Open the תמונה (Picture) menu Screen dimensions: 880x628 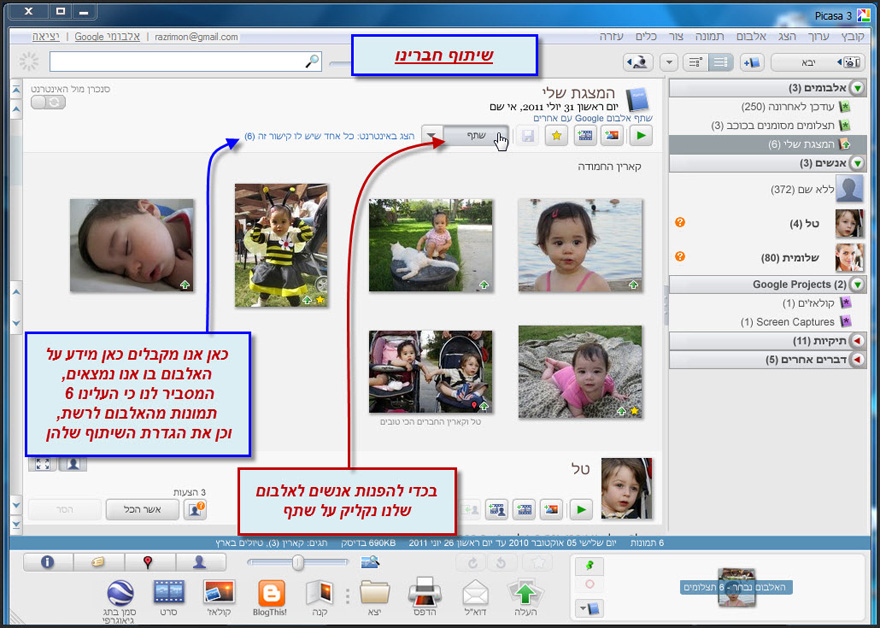tap(710, 36)
